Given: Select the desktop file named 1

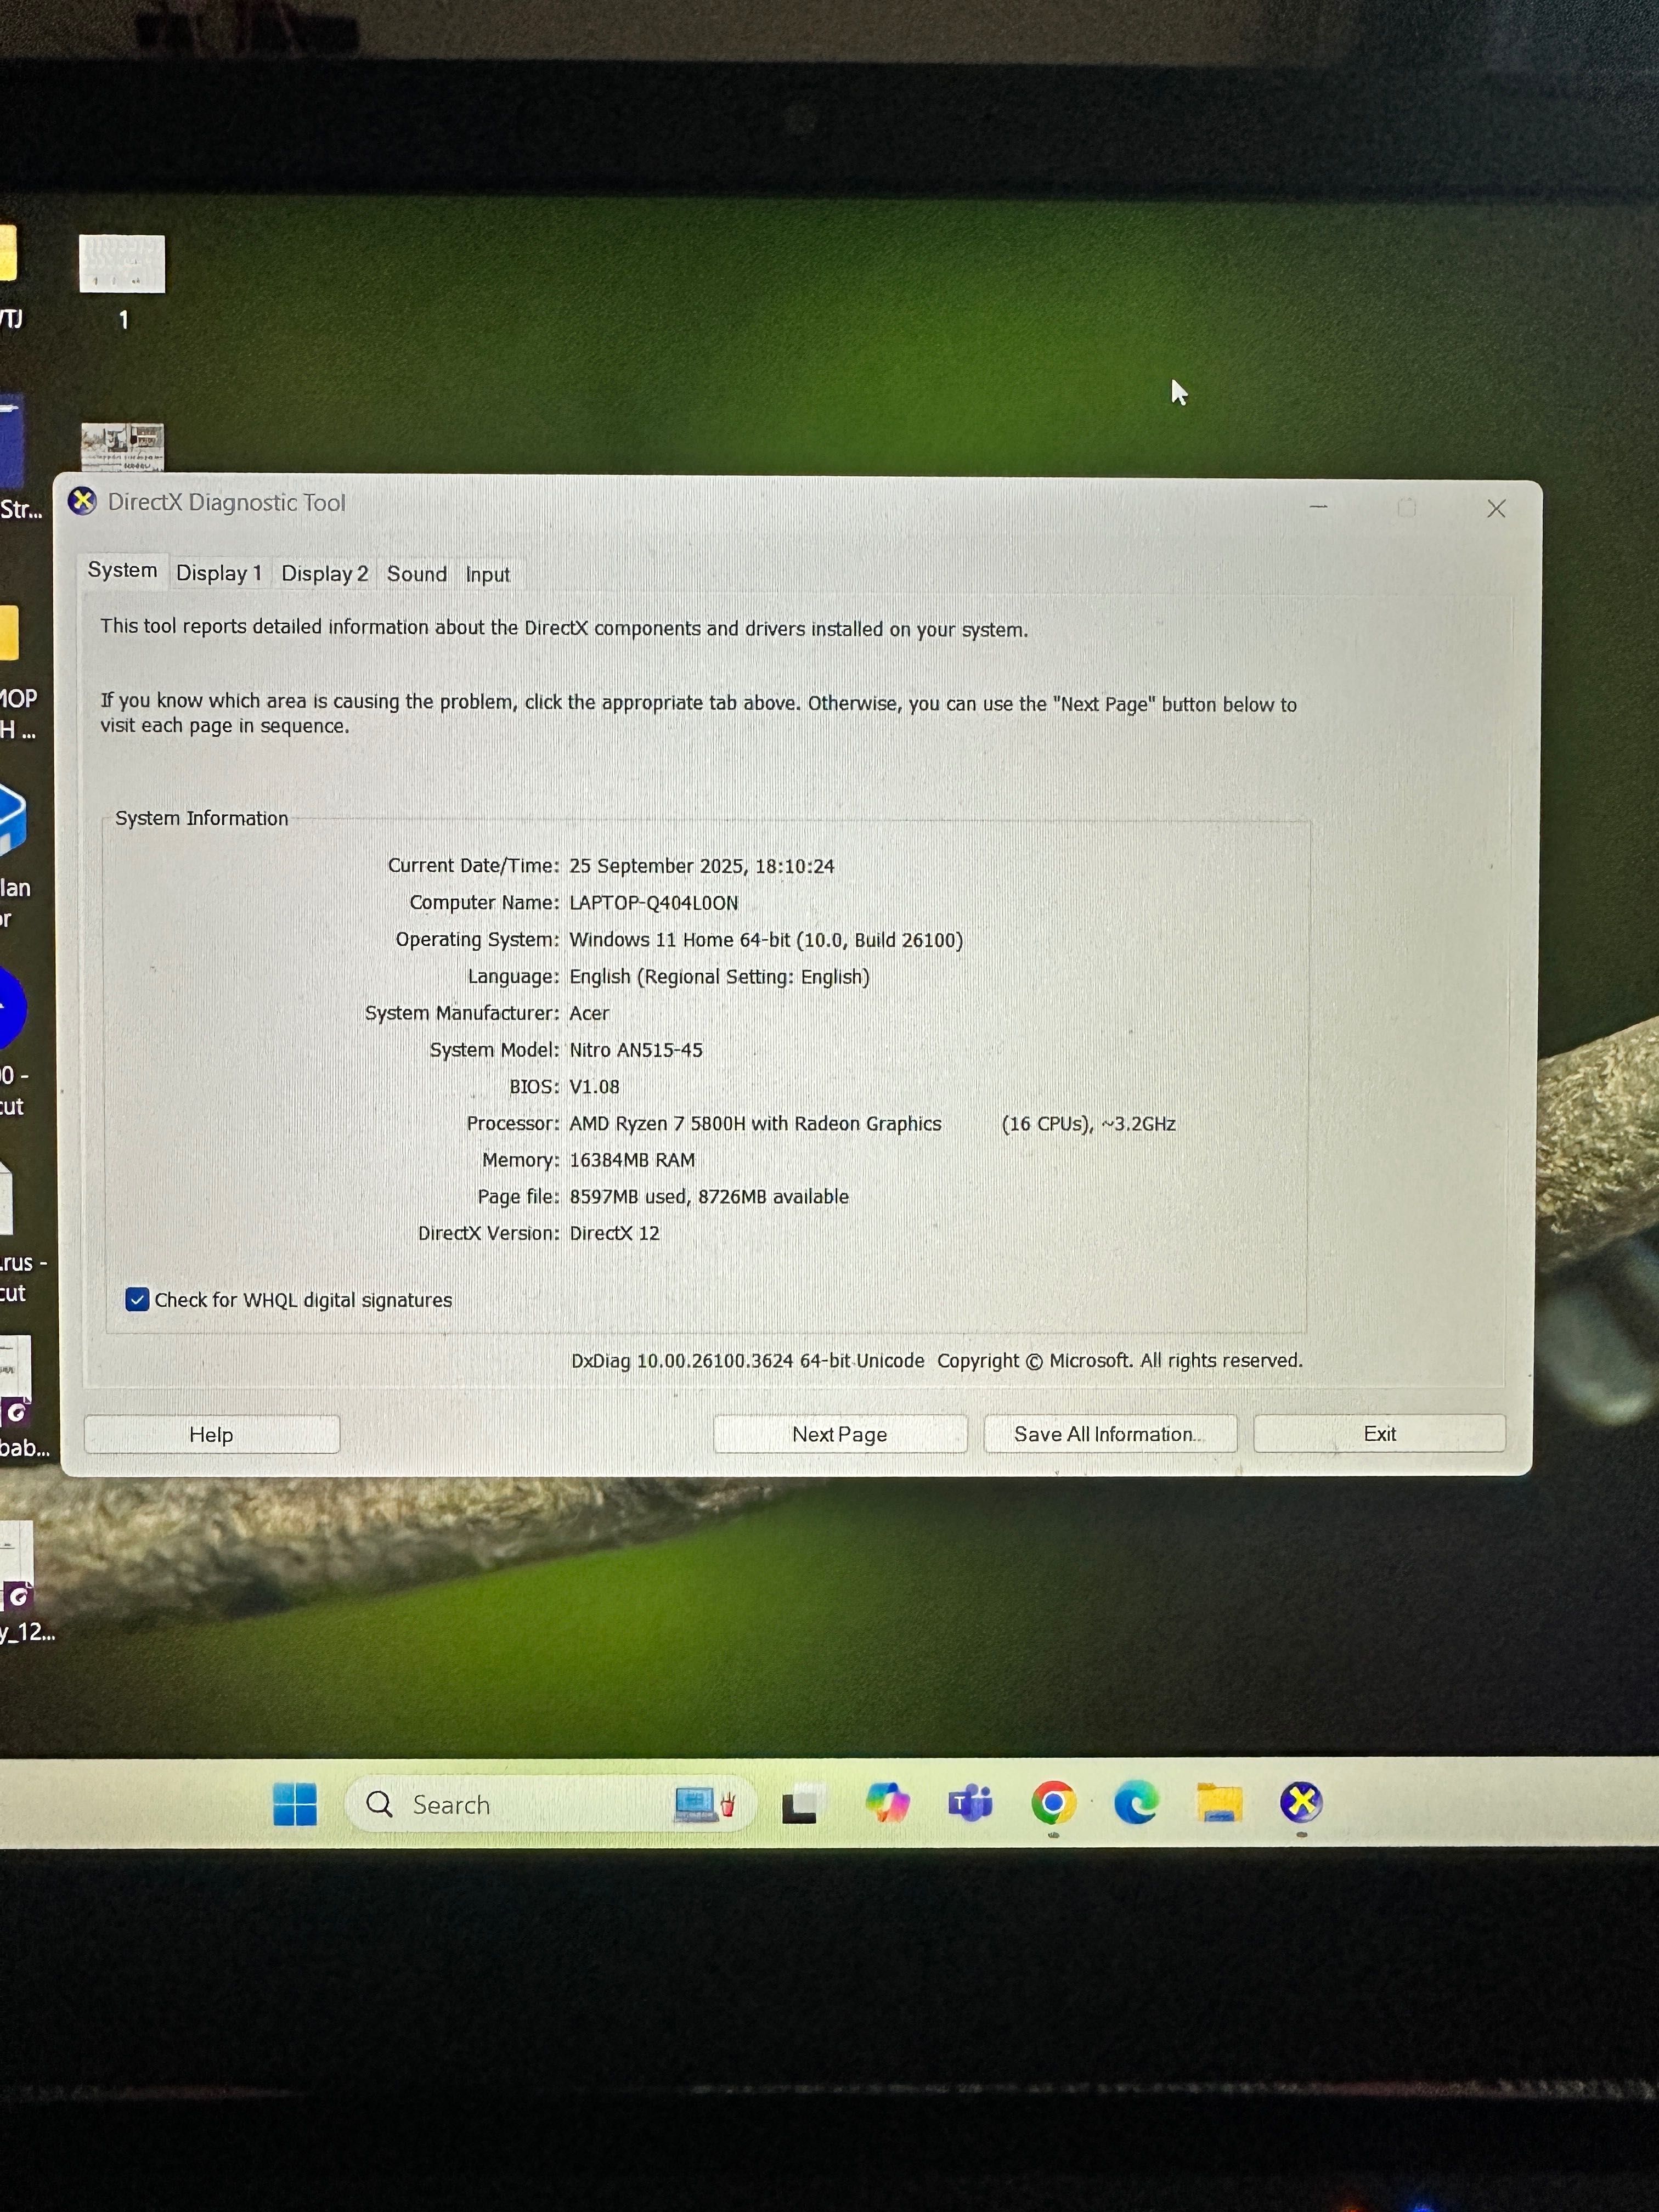Looking at the screenshot, I should (122, 282).
